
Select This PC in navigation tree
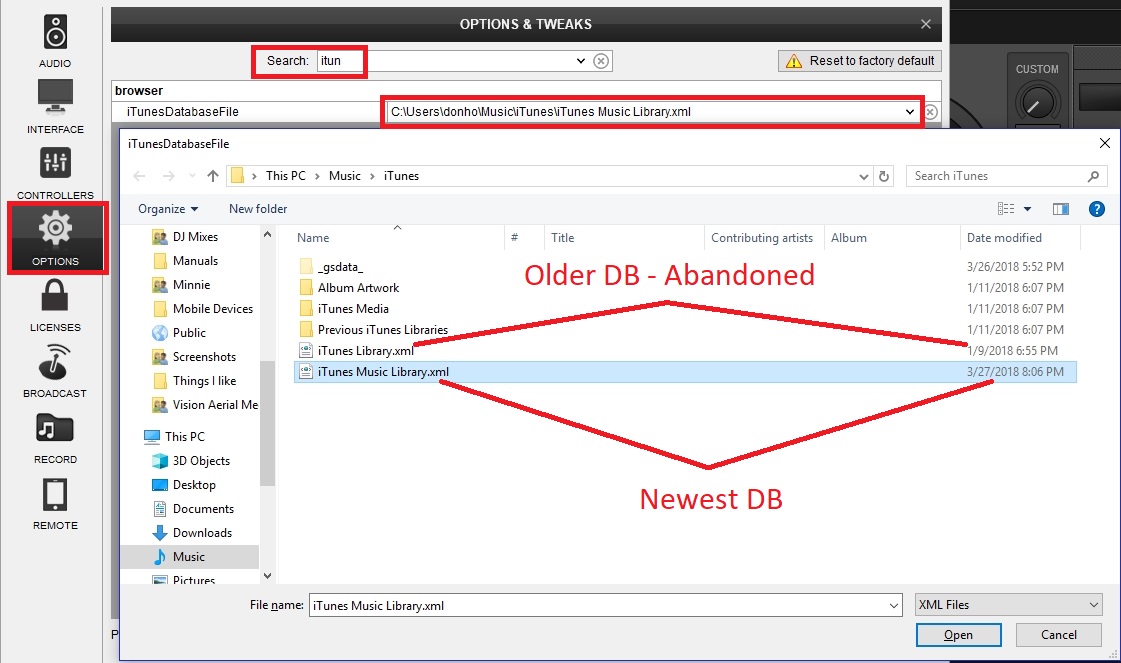[184, 437]
